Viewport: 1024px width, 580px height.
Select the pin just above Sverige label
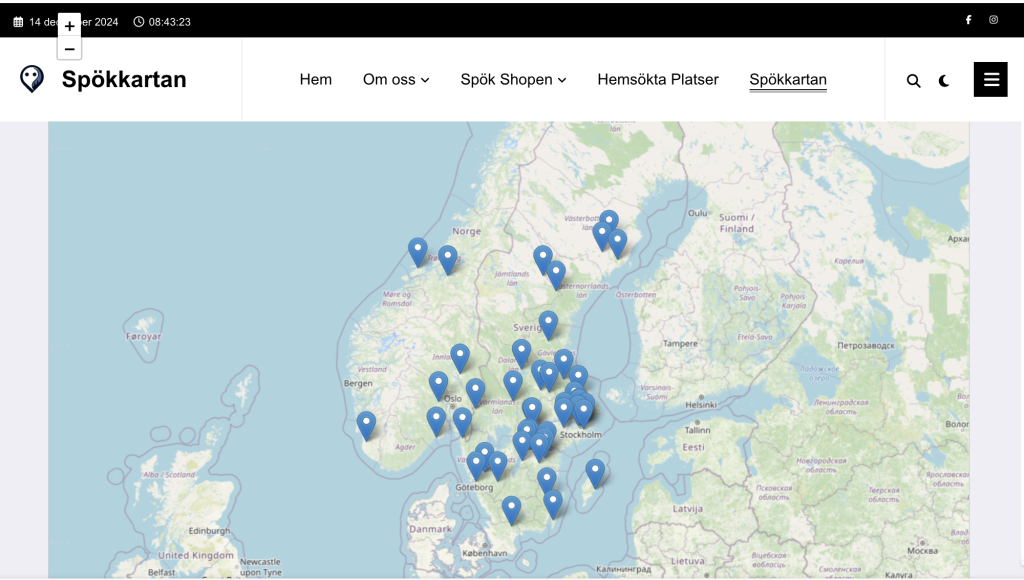[548, 325]
